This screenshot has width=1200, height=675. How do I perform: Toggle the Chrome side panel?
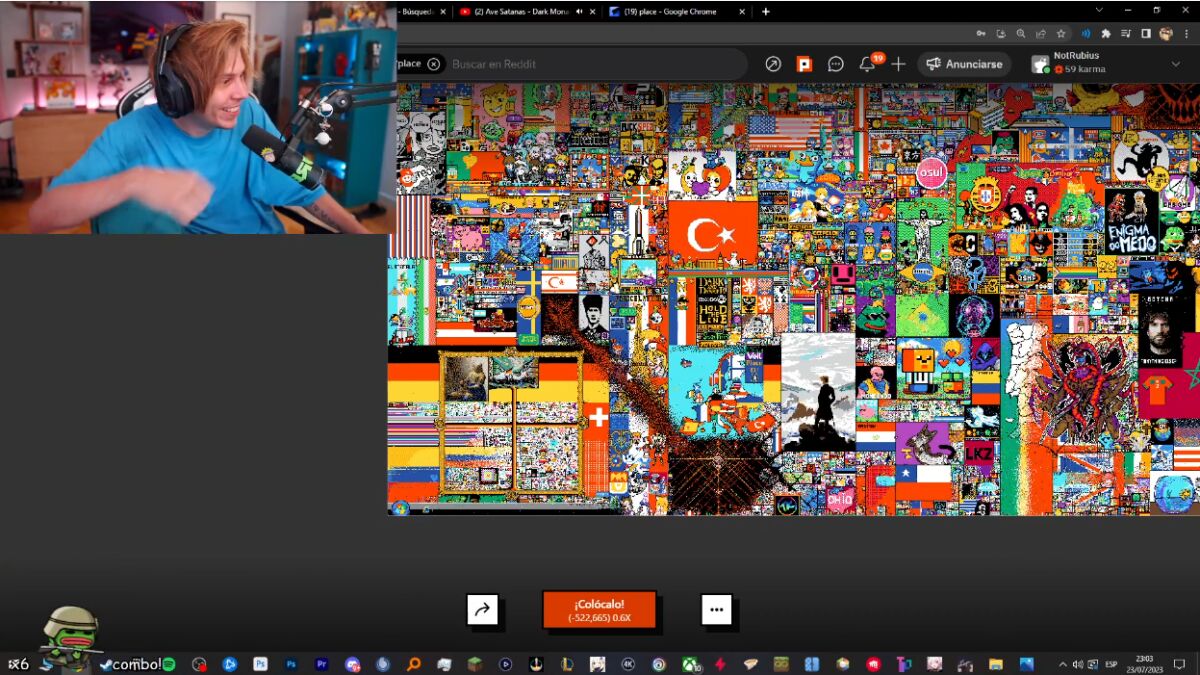1145,34
